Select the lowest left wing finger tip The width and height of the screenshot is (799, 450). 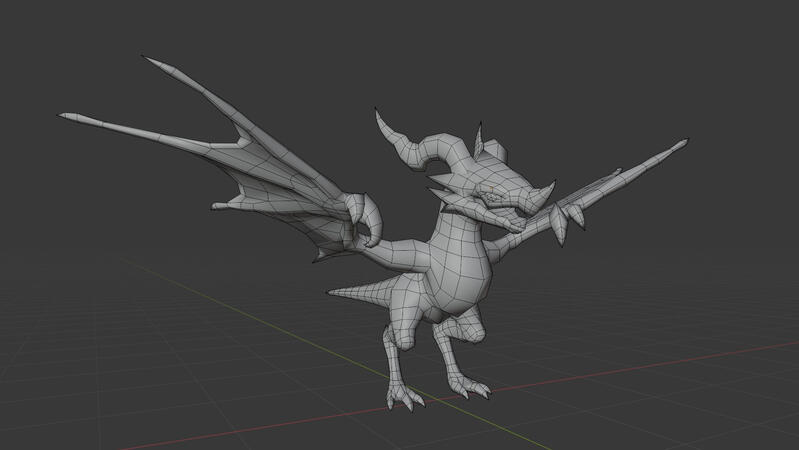tap(215, 207)
